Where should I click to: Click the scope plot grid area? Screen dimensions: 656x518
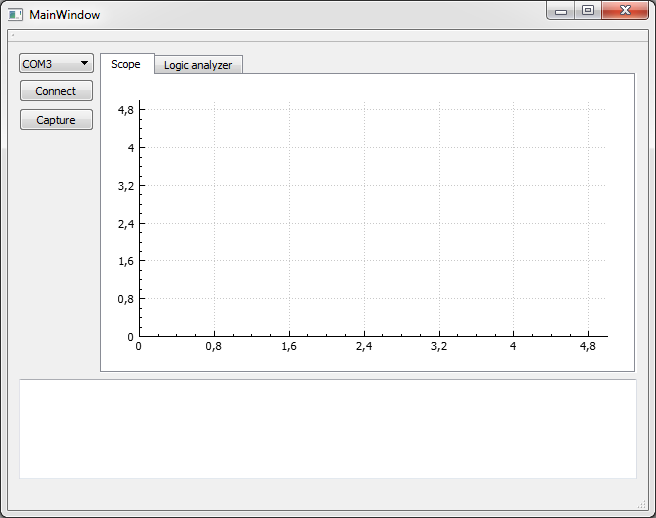(x=373, y=219)
